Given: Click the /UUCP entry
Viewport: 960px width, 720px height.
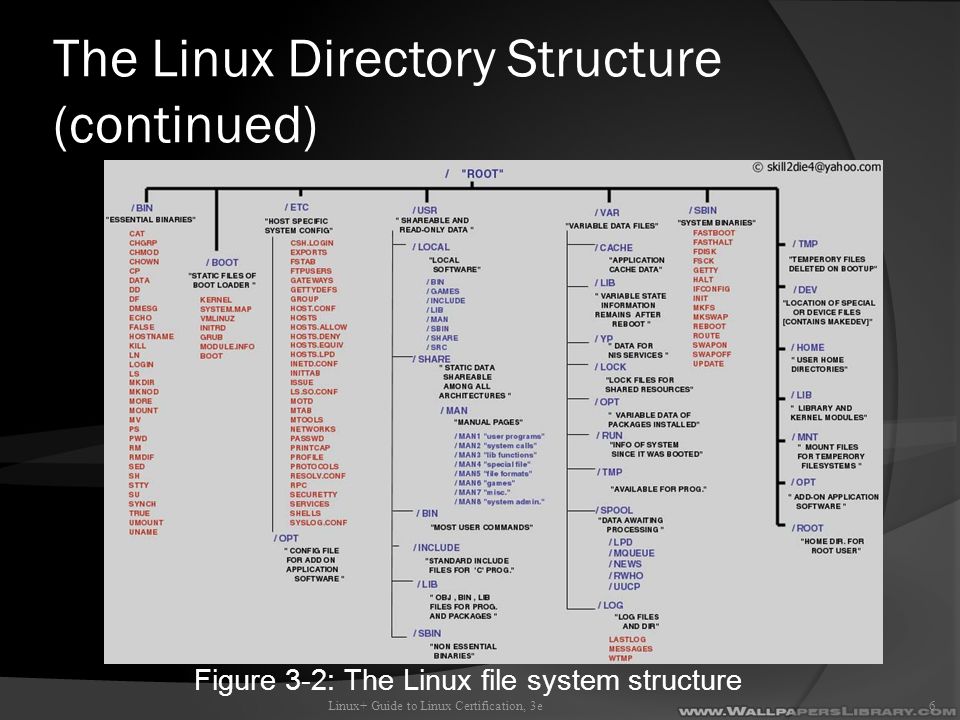Looking at the screenshot, I should 624,586.
